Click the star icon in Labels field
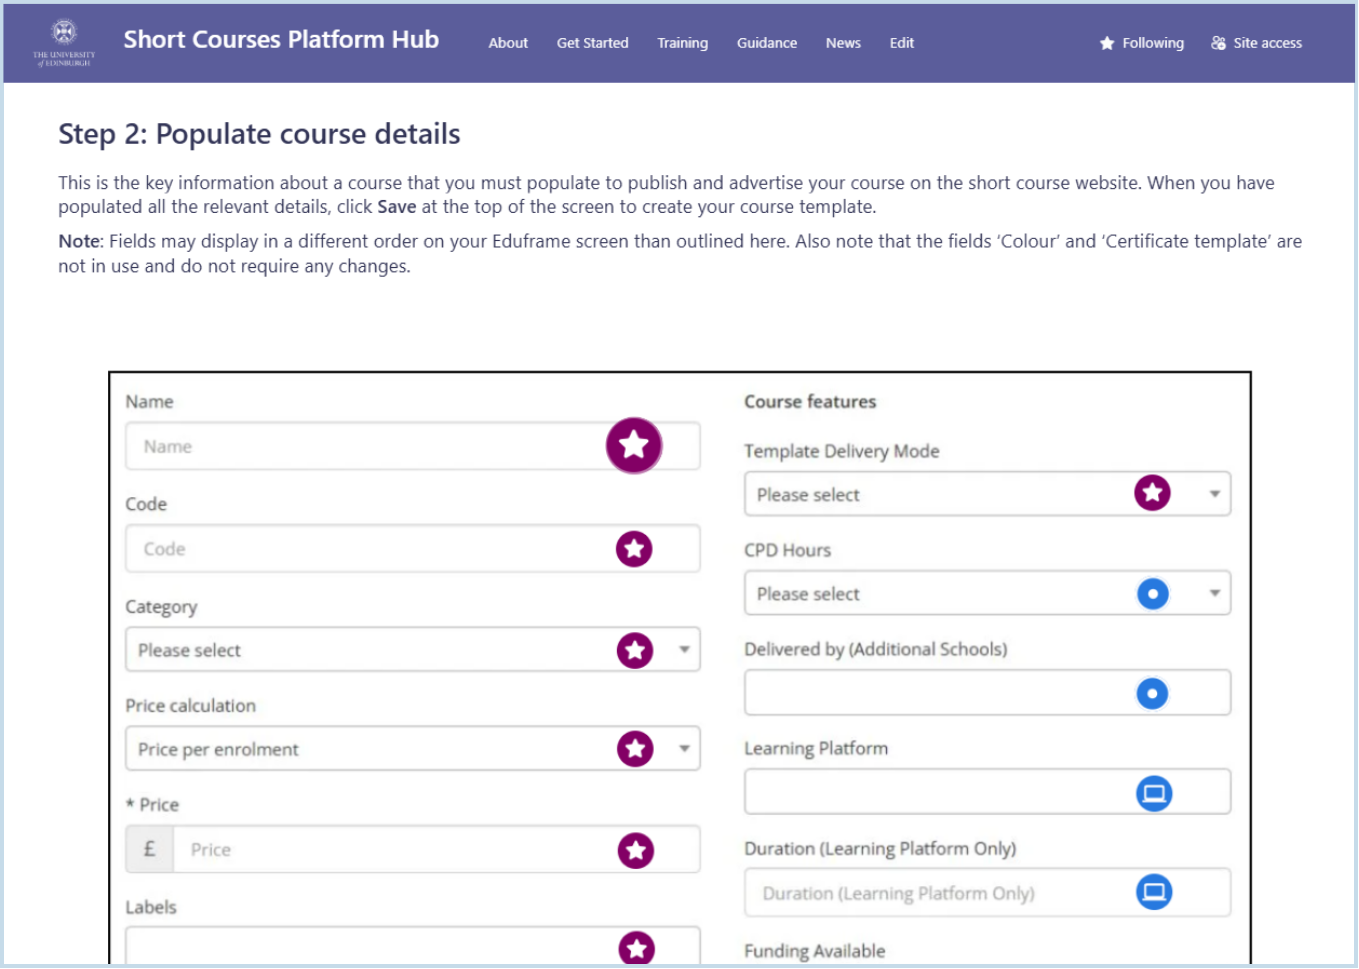 [x=636, y=947]
